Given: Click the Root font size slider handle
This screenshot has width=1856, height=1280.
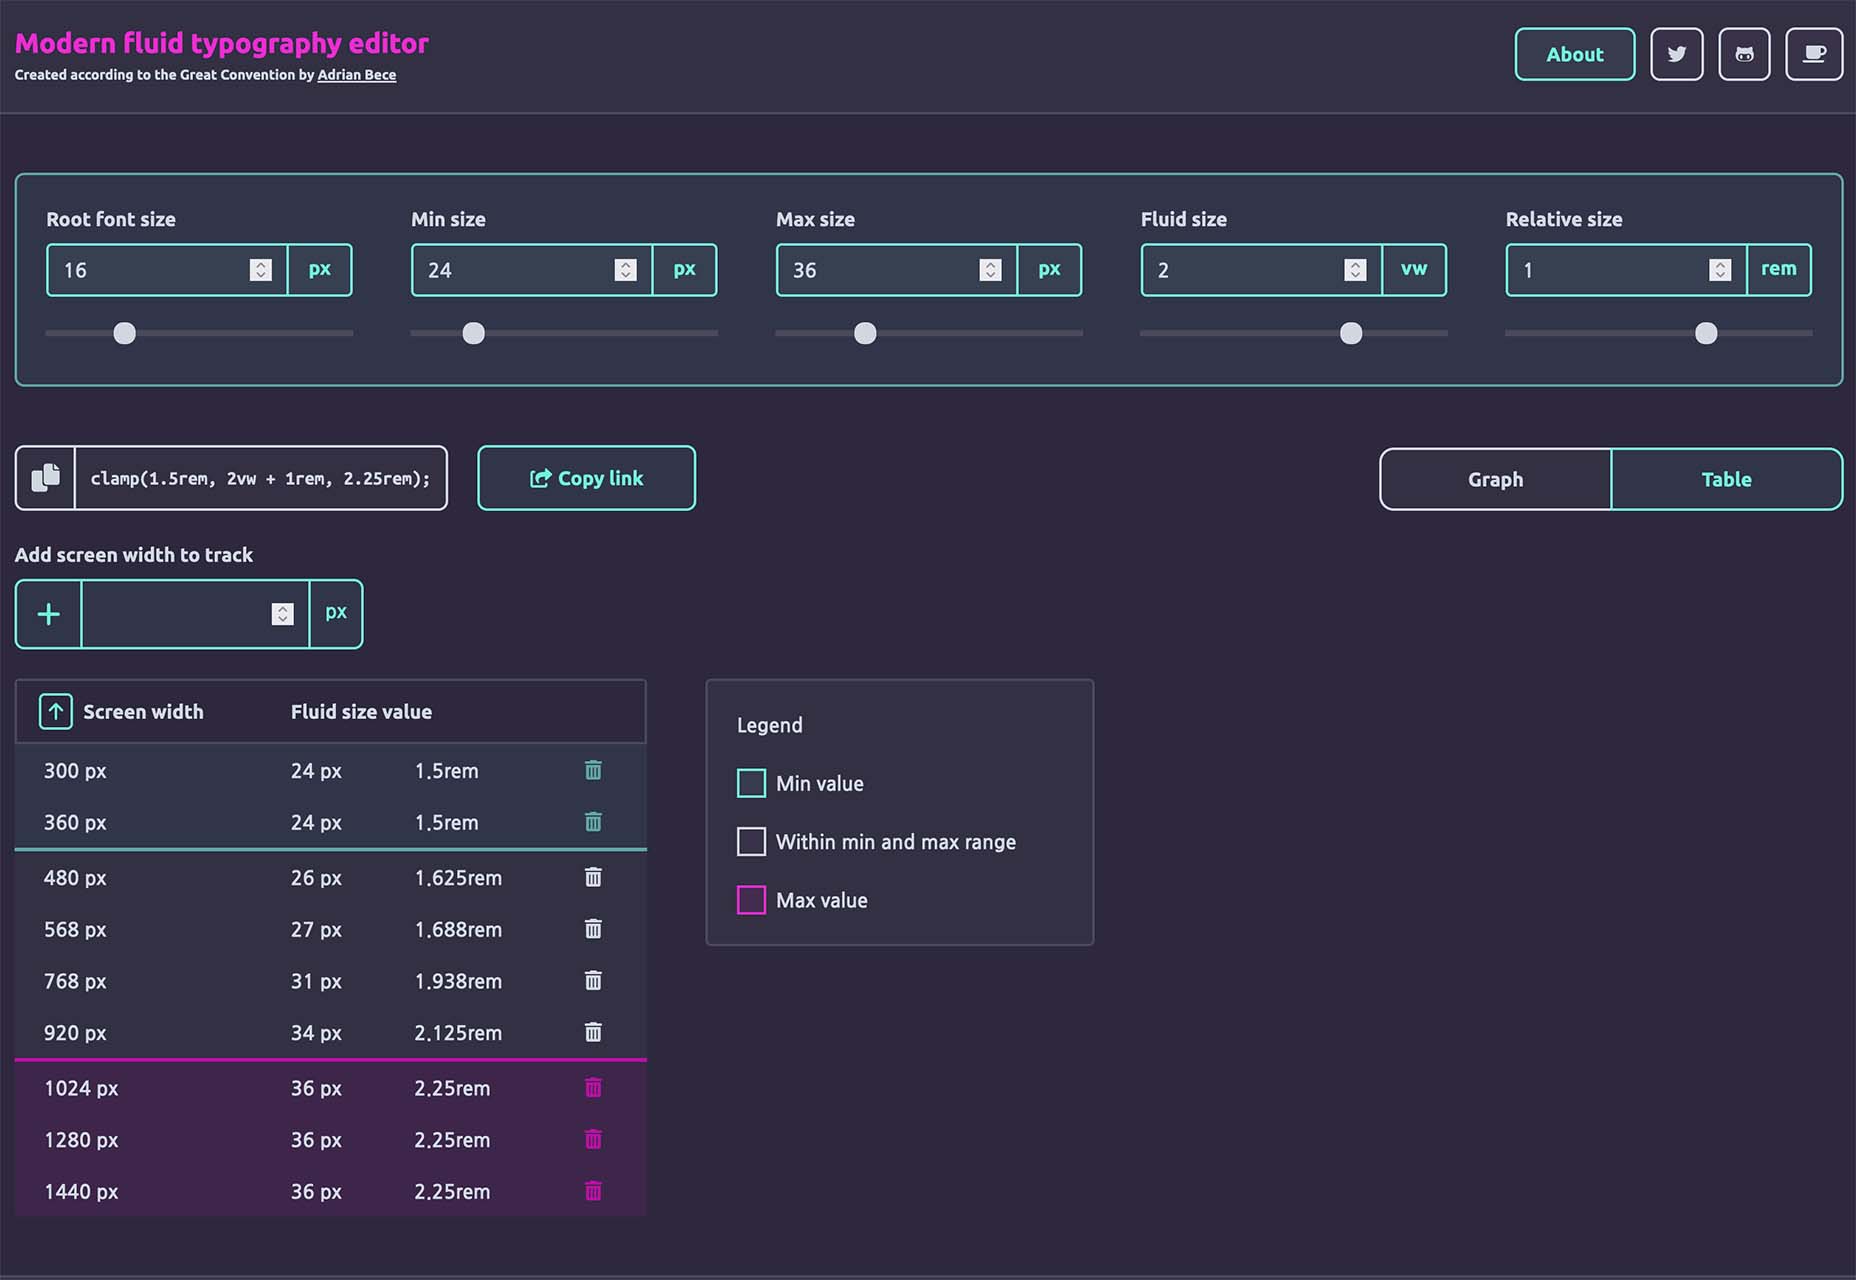Looking at the screenshot, I should [124, 333].
